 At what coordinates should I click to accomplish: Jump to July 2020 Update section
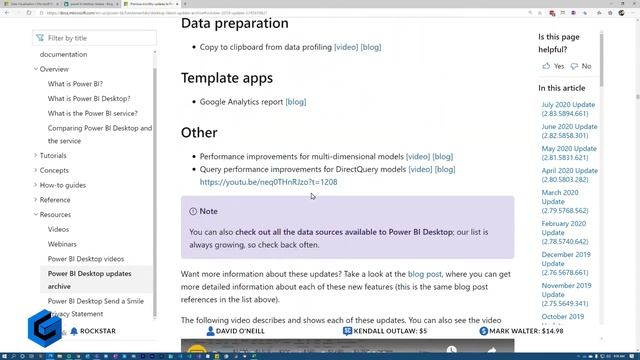click(x=568, y=109)
